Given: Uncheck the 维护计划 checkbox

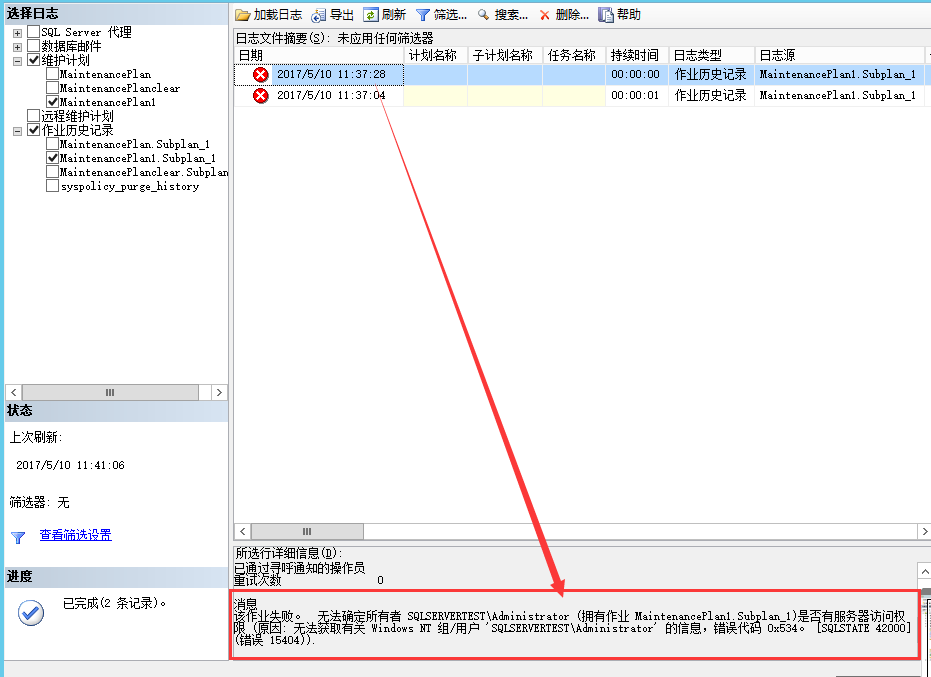Looking at the screenshot, I should coord(34,60).
